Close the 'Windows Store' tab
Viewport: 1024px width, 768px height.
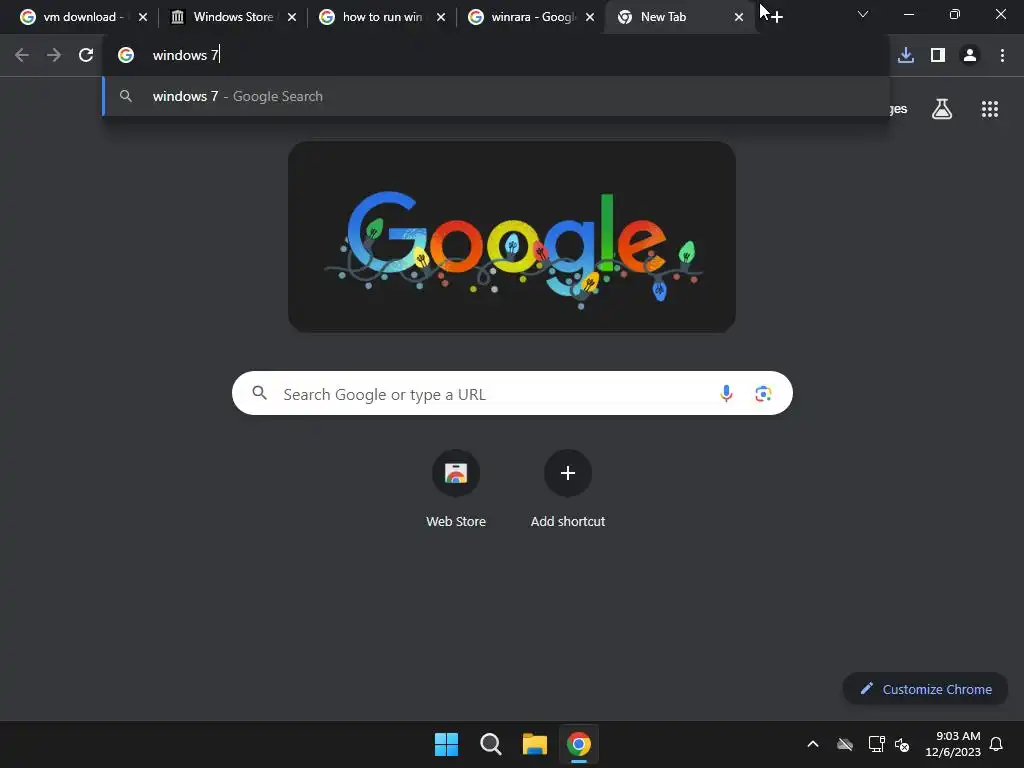point(292,17)
